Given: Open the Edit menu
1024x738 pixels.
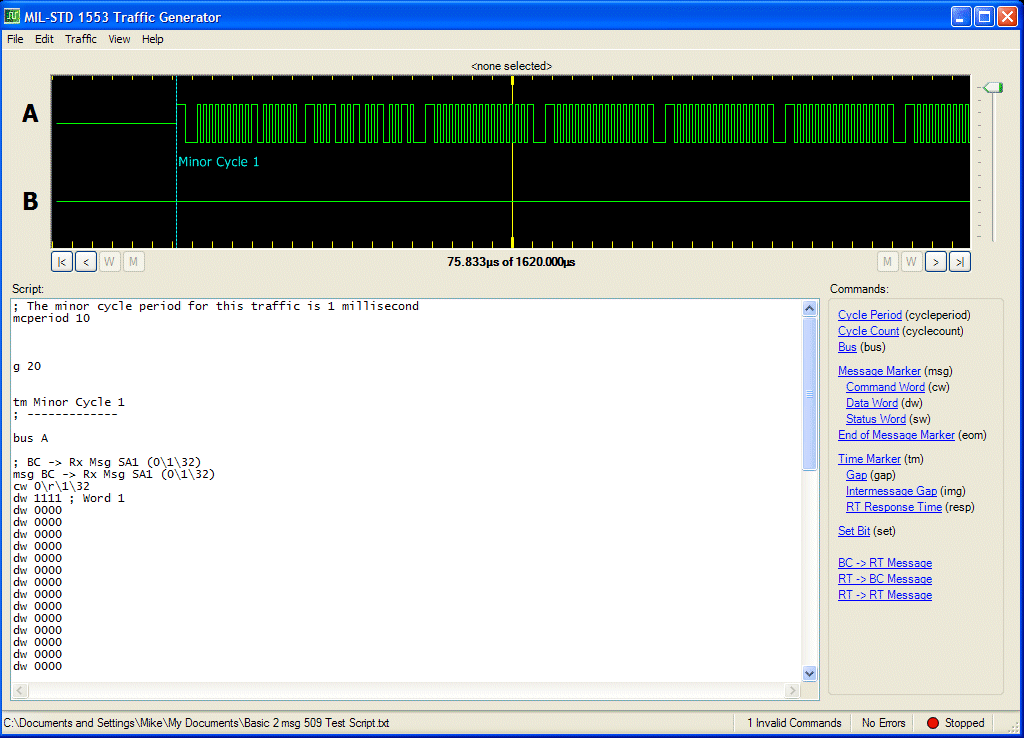Looking at the screenshot, I should 44,39.
